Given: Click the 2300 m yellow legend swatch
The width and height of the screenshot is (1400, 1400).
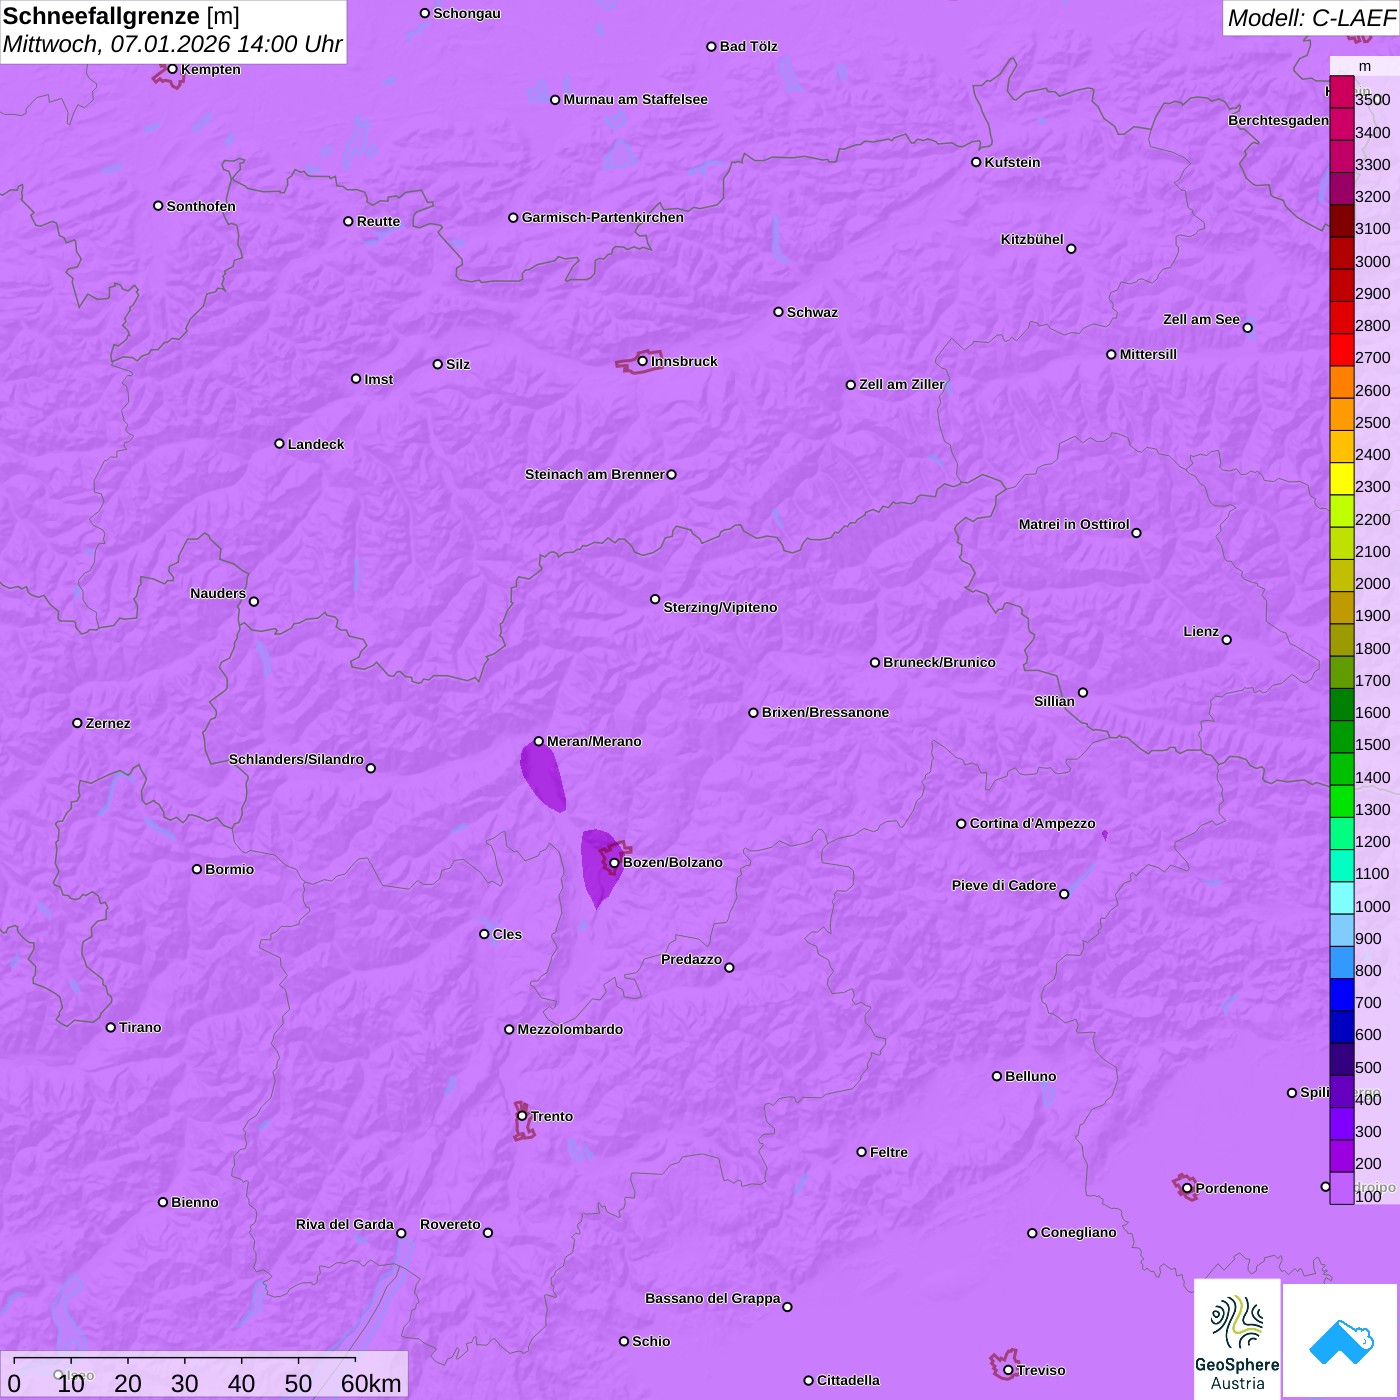Looking at the screenshot, I should (1341, 479).
